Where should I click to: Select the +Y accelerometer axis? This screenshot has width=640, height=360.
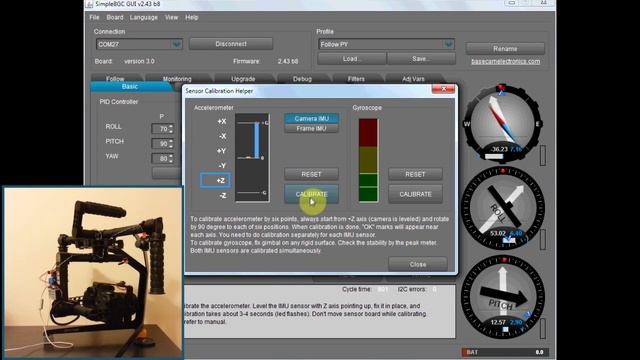[x=222, y=151]
